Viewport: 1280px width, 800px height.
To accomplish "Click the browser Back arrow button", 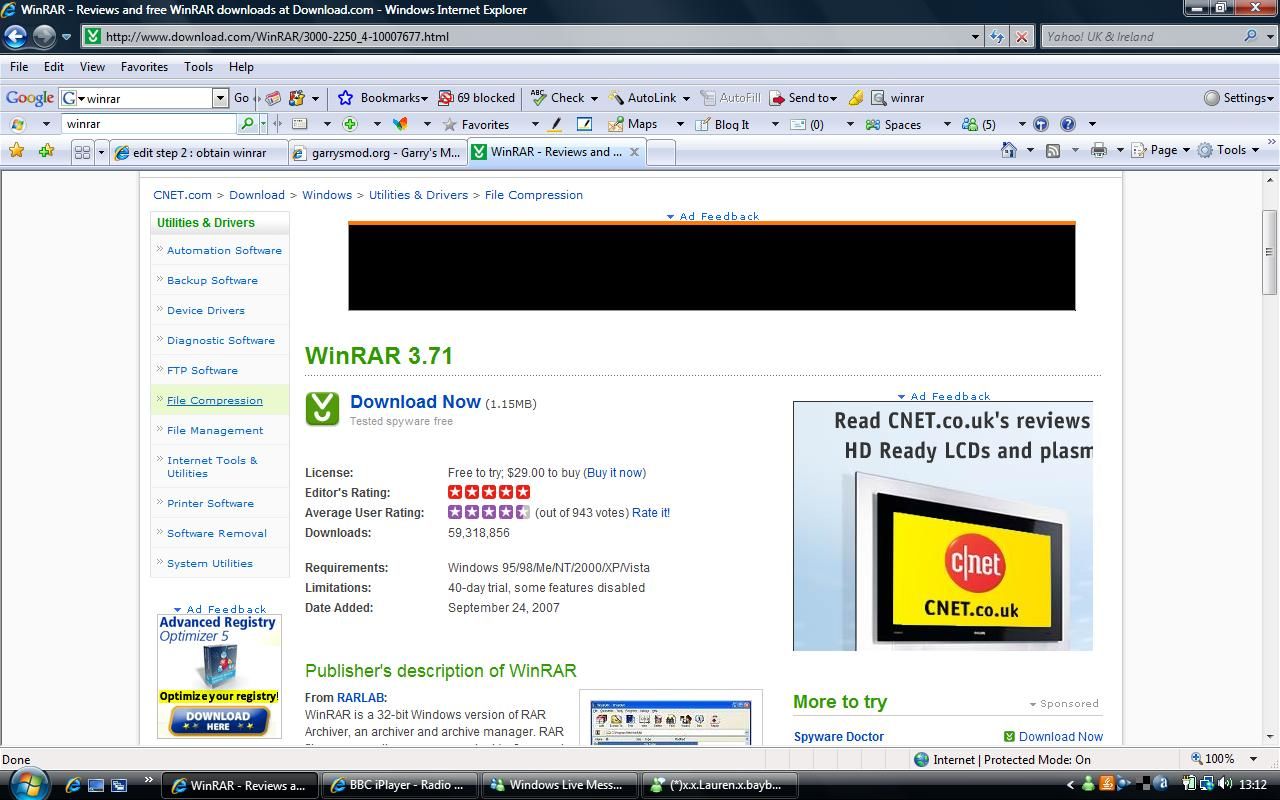I will pyautogui.click(x=15, y=37).
